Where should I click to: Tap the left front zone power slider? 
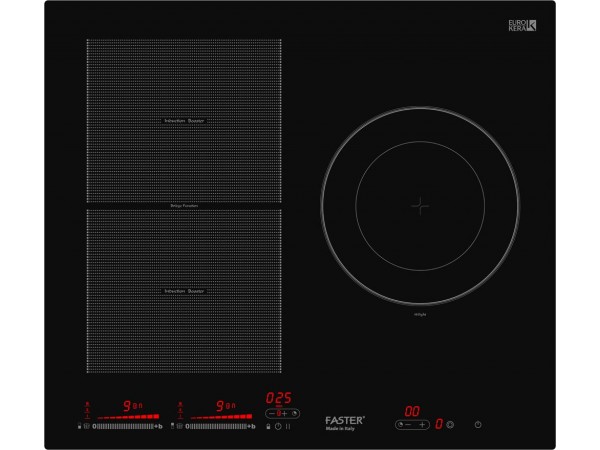[x=125, y=426]
